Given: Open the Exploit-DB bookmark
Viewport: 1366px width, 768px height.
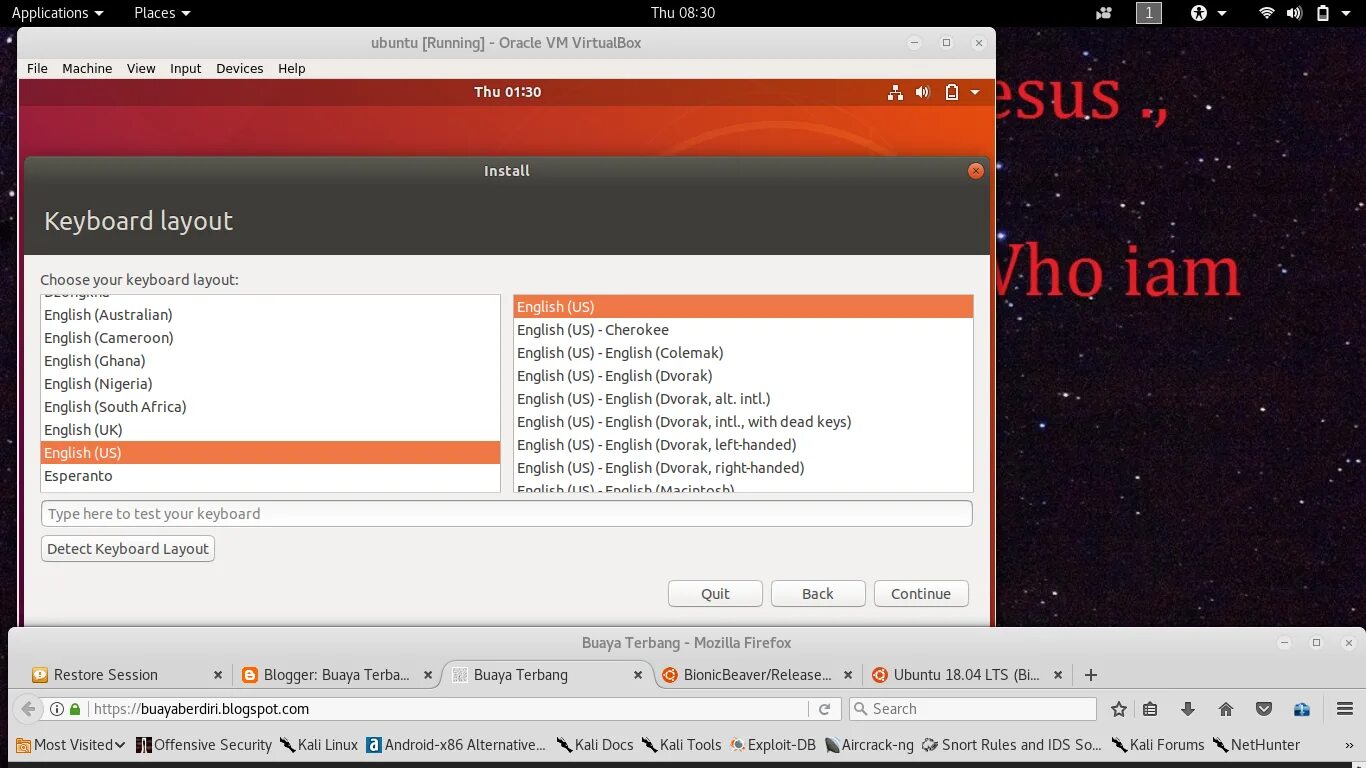Looking at the screenshot, I should pyautogui.click(x=772, y=745).
